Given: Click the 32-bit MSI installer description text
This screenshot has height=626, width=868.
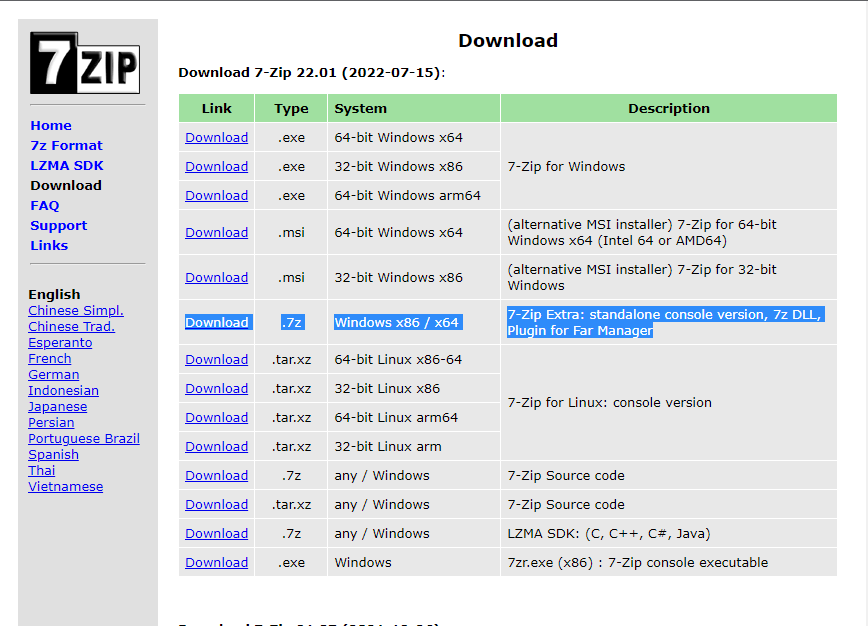Looking at the screenshot, I should pos(642,277).
